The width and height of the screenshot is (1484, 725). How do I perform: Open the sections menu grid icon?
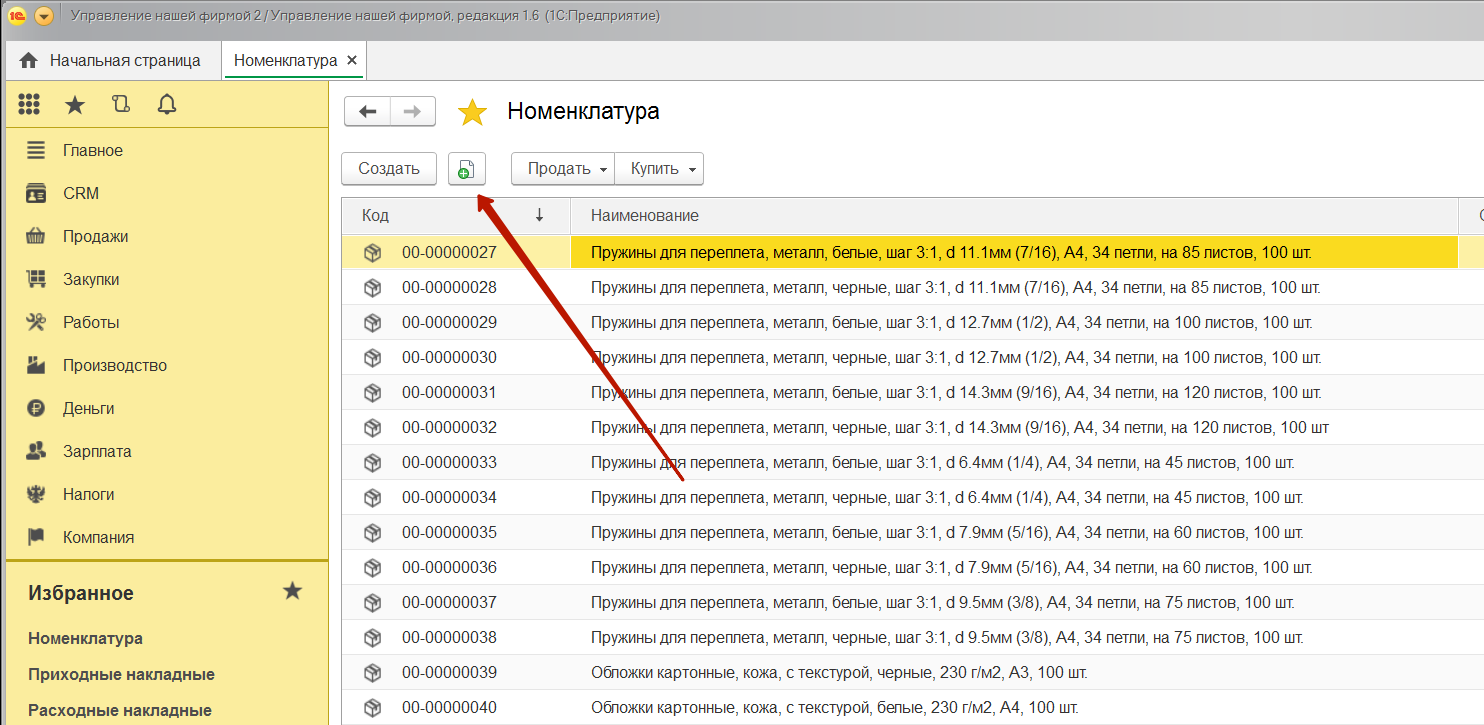pyautogui.click(x=29, y=104)
